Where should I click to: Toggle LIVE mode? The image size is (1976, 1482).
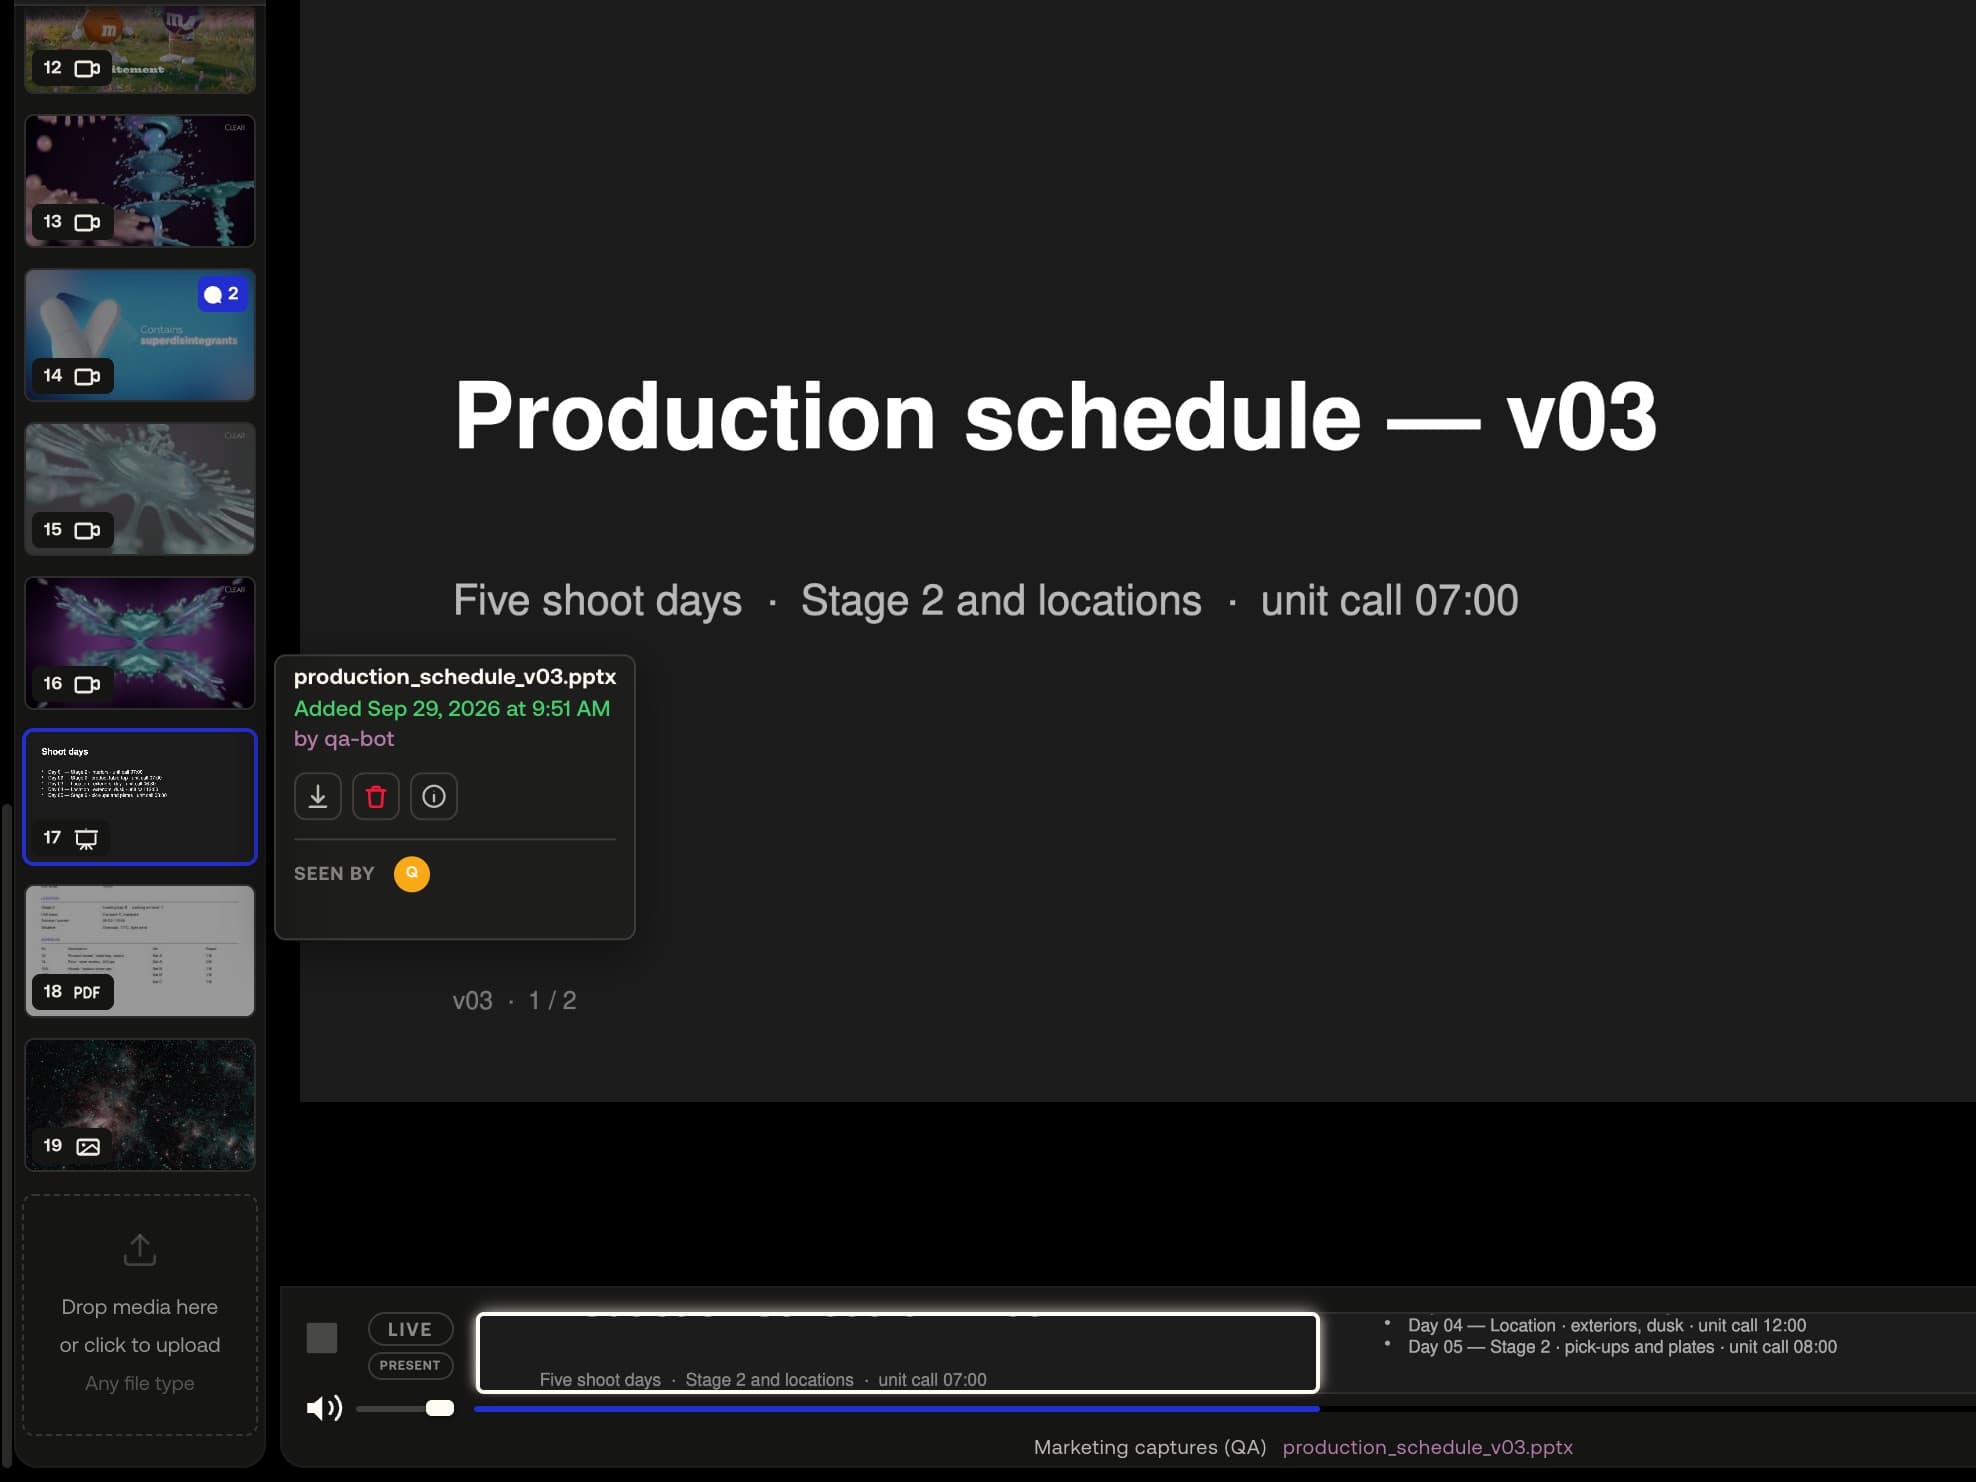point(410,1329)
